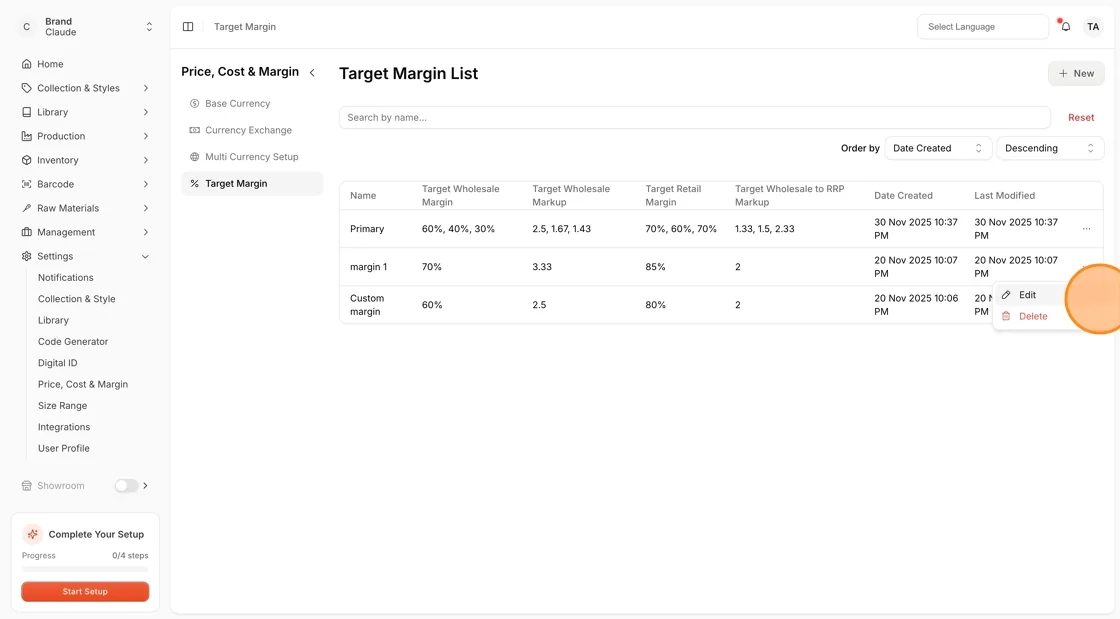Expand the Inventory submenu chevron

146,160
